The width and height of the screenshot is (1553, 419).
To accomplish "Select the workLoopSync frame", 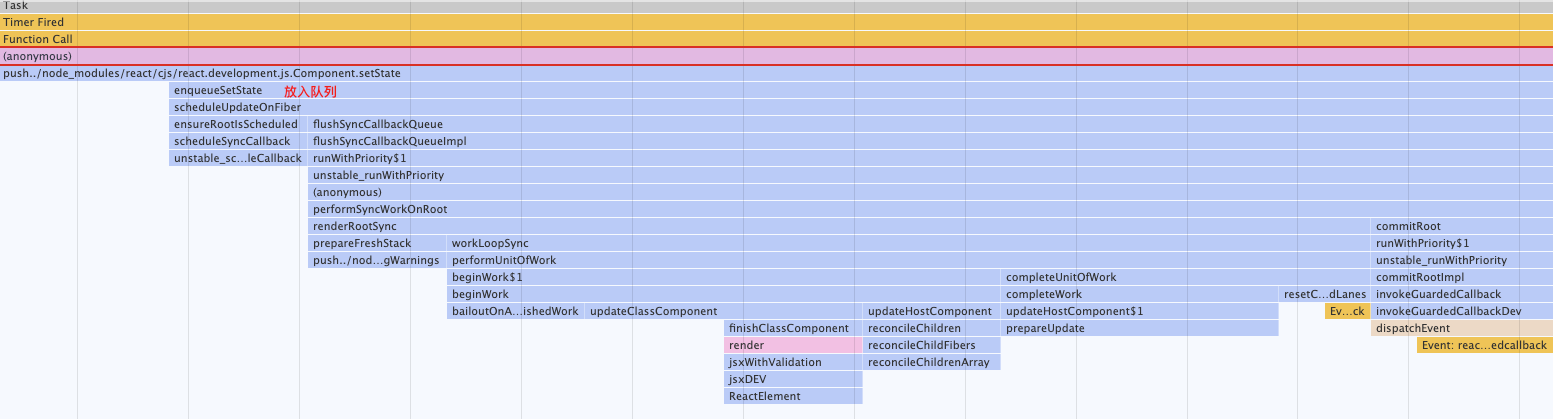I will tap(490, 243).
